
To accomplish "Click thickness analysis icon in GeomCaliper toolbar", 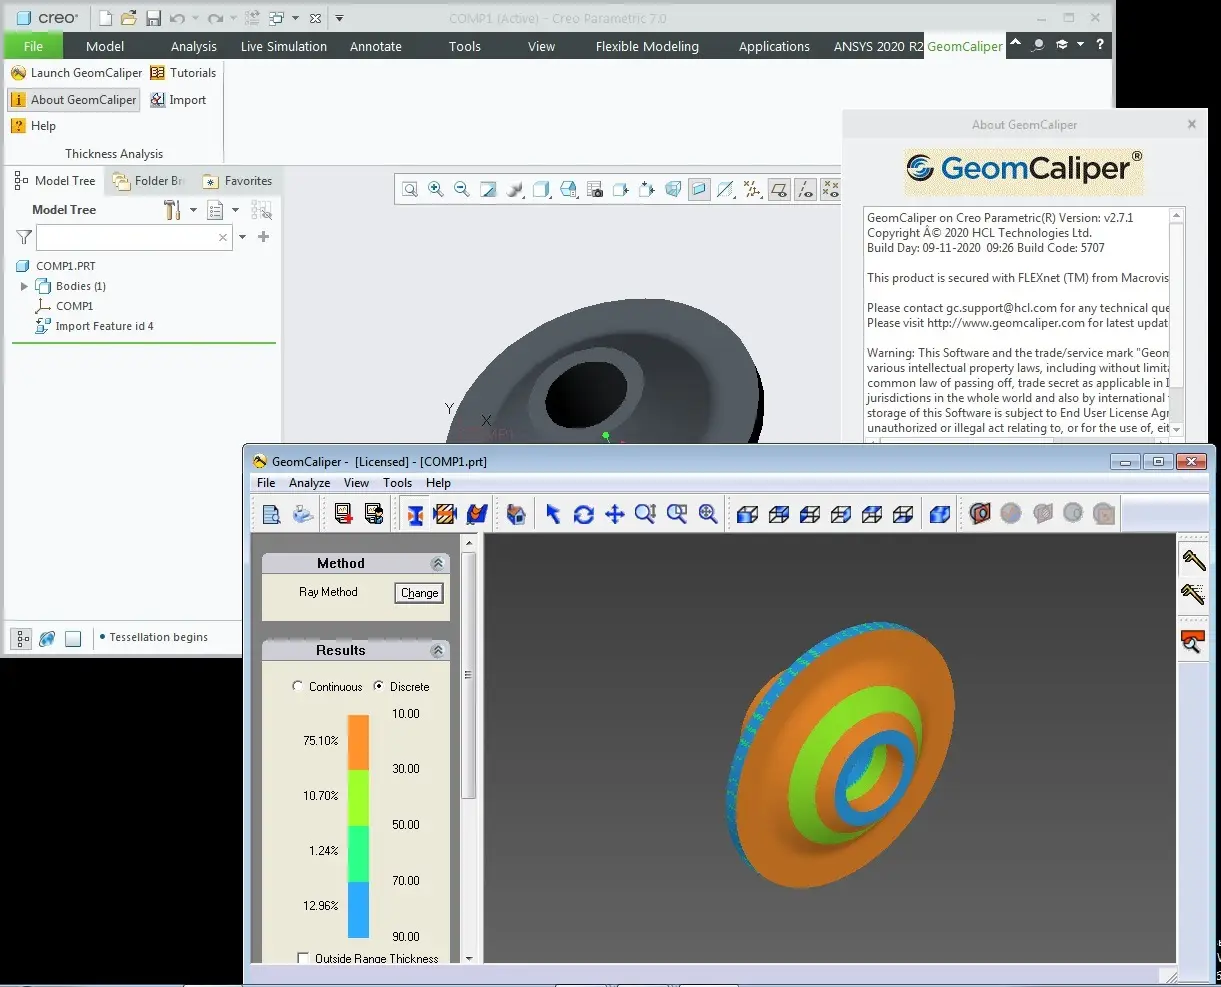I will click(415, 514).
